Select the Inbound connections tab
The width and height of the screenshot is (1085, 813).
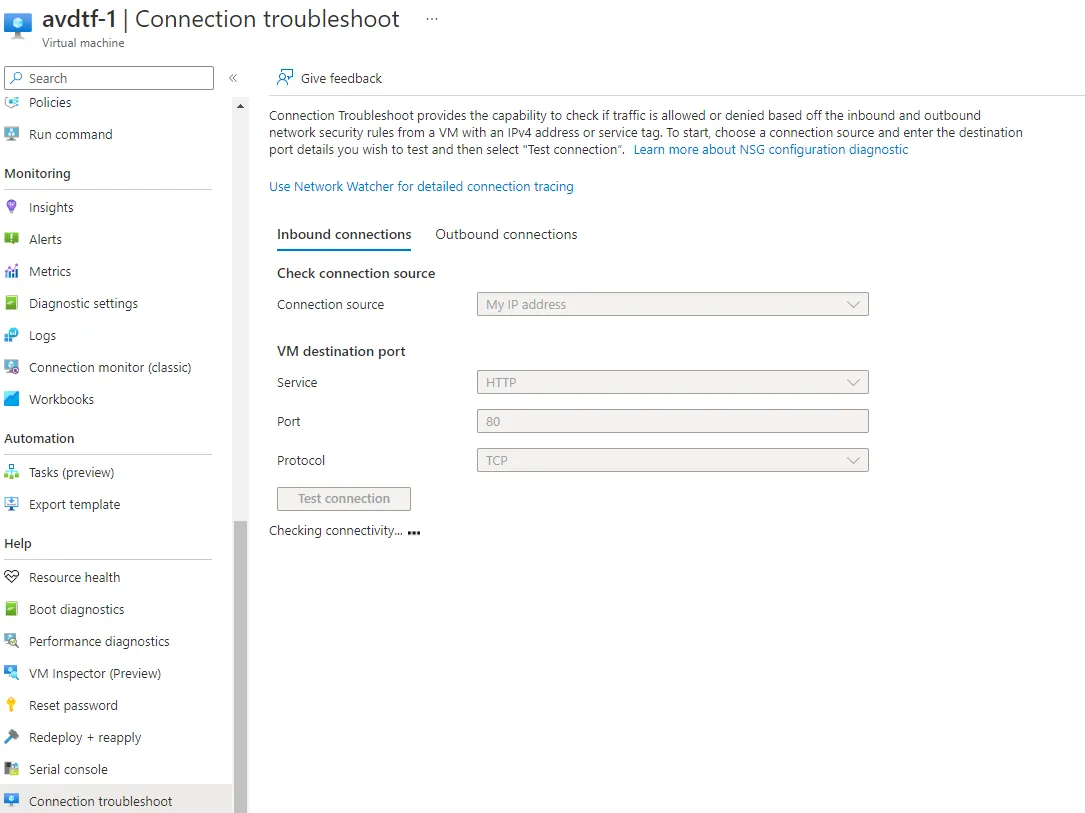tap(344, 234)
